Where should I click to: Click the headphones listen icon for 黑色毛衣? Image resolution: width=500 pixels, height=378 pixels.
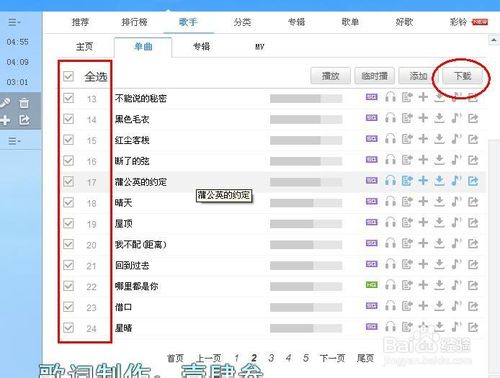click(x=390, y=118)
